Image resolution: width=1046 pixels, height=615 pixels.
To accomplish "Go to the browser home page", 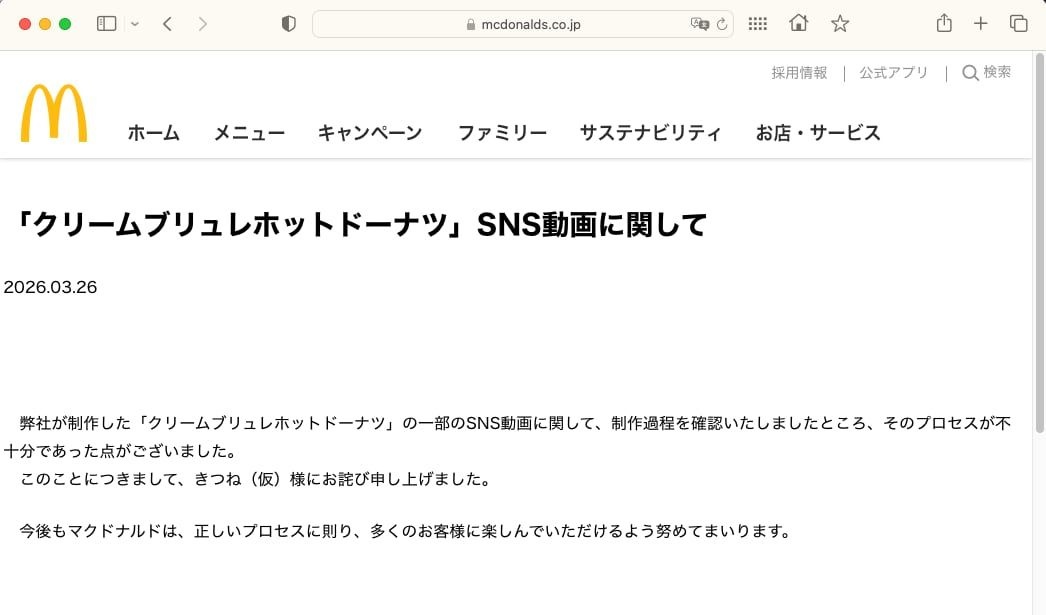I will [x=798, y=24].
